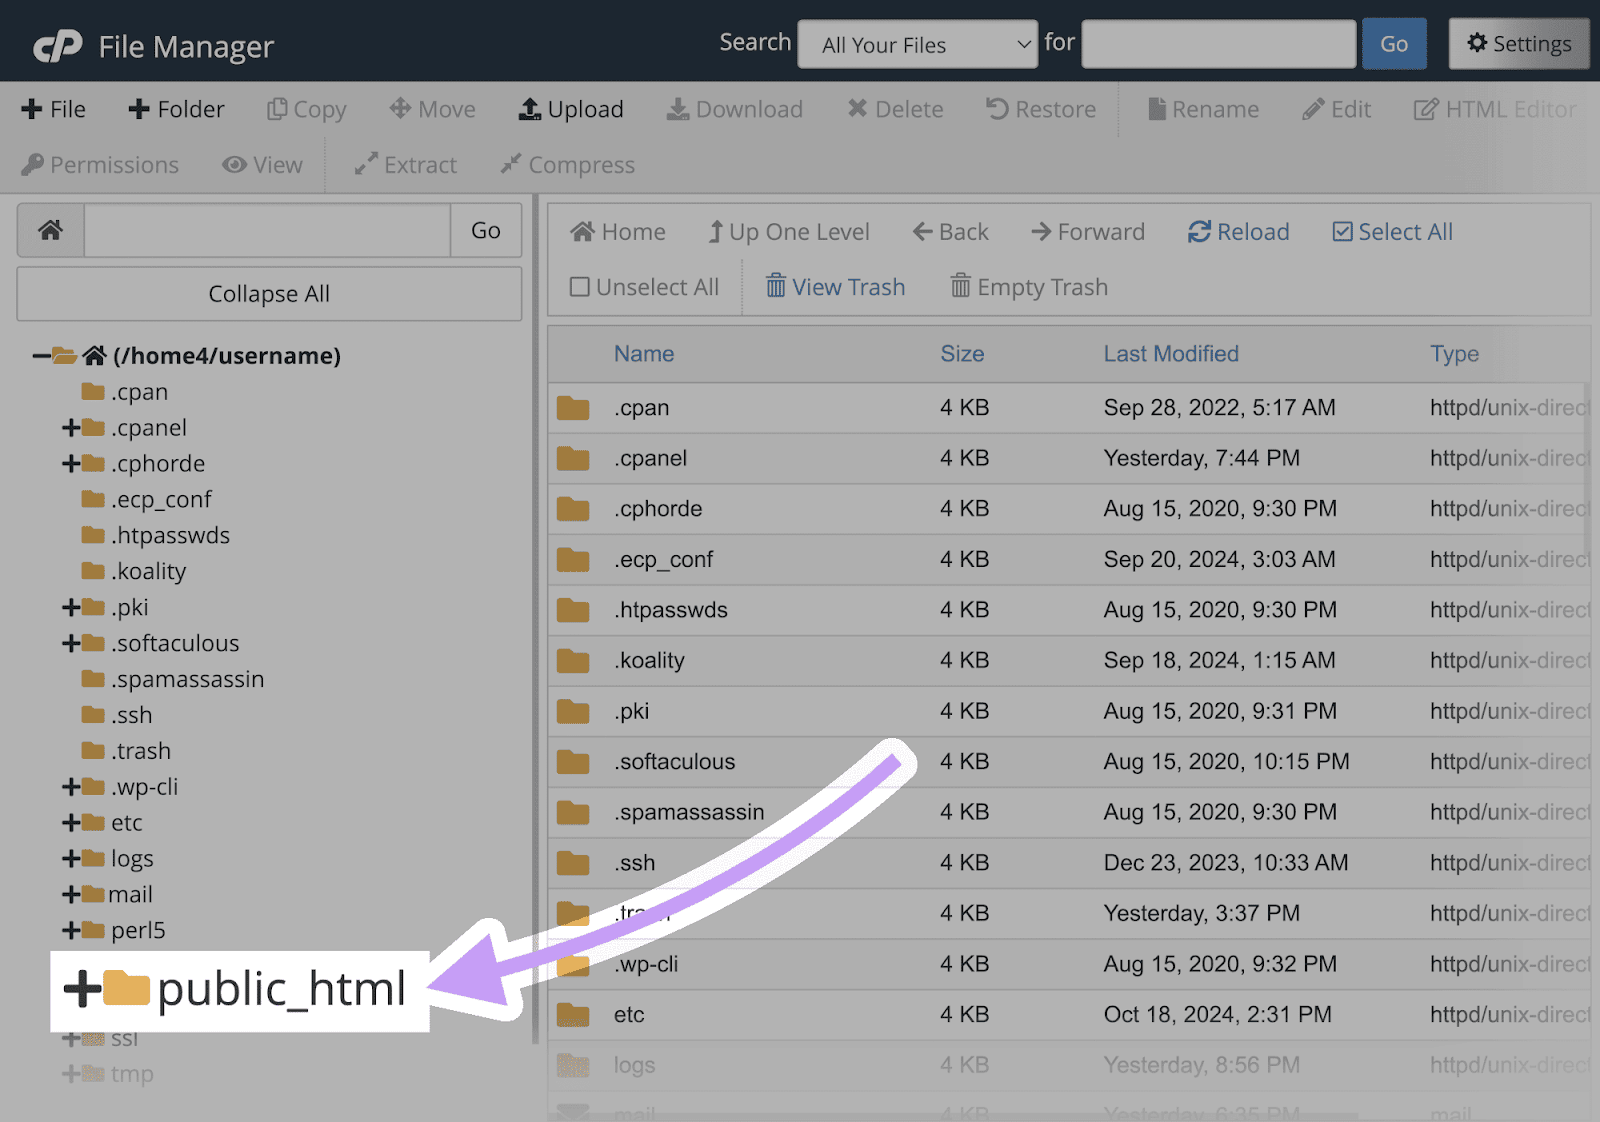Image resolution: width=1600 pixels, height=1122 pixels.
Task: Click the Download tool
Action: tap(734, 109)
